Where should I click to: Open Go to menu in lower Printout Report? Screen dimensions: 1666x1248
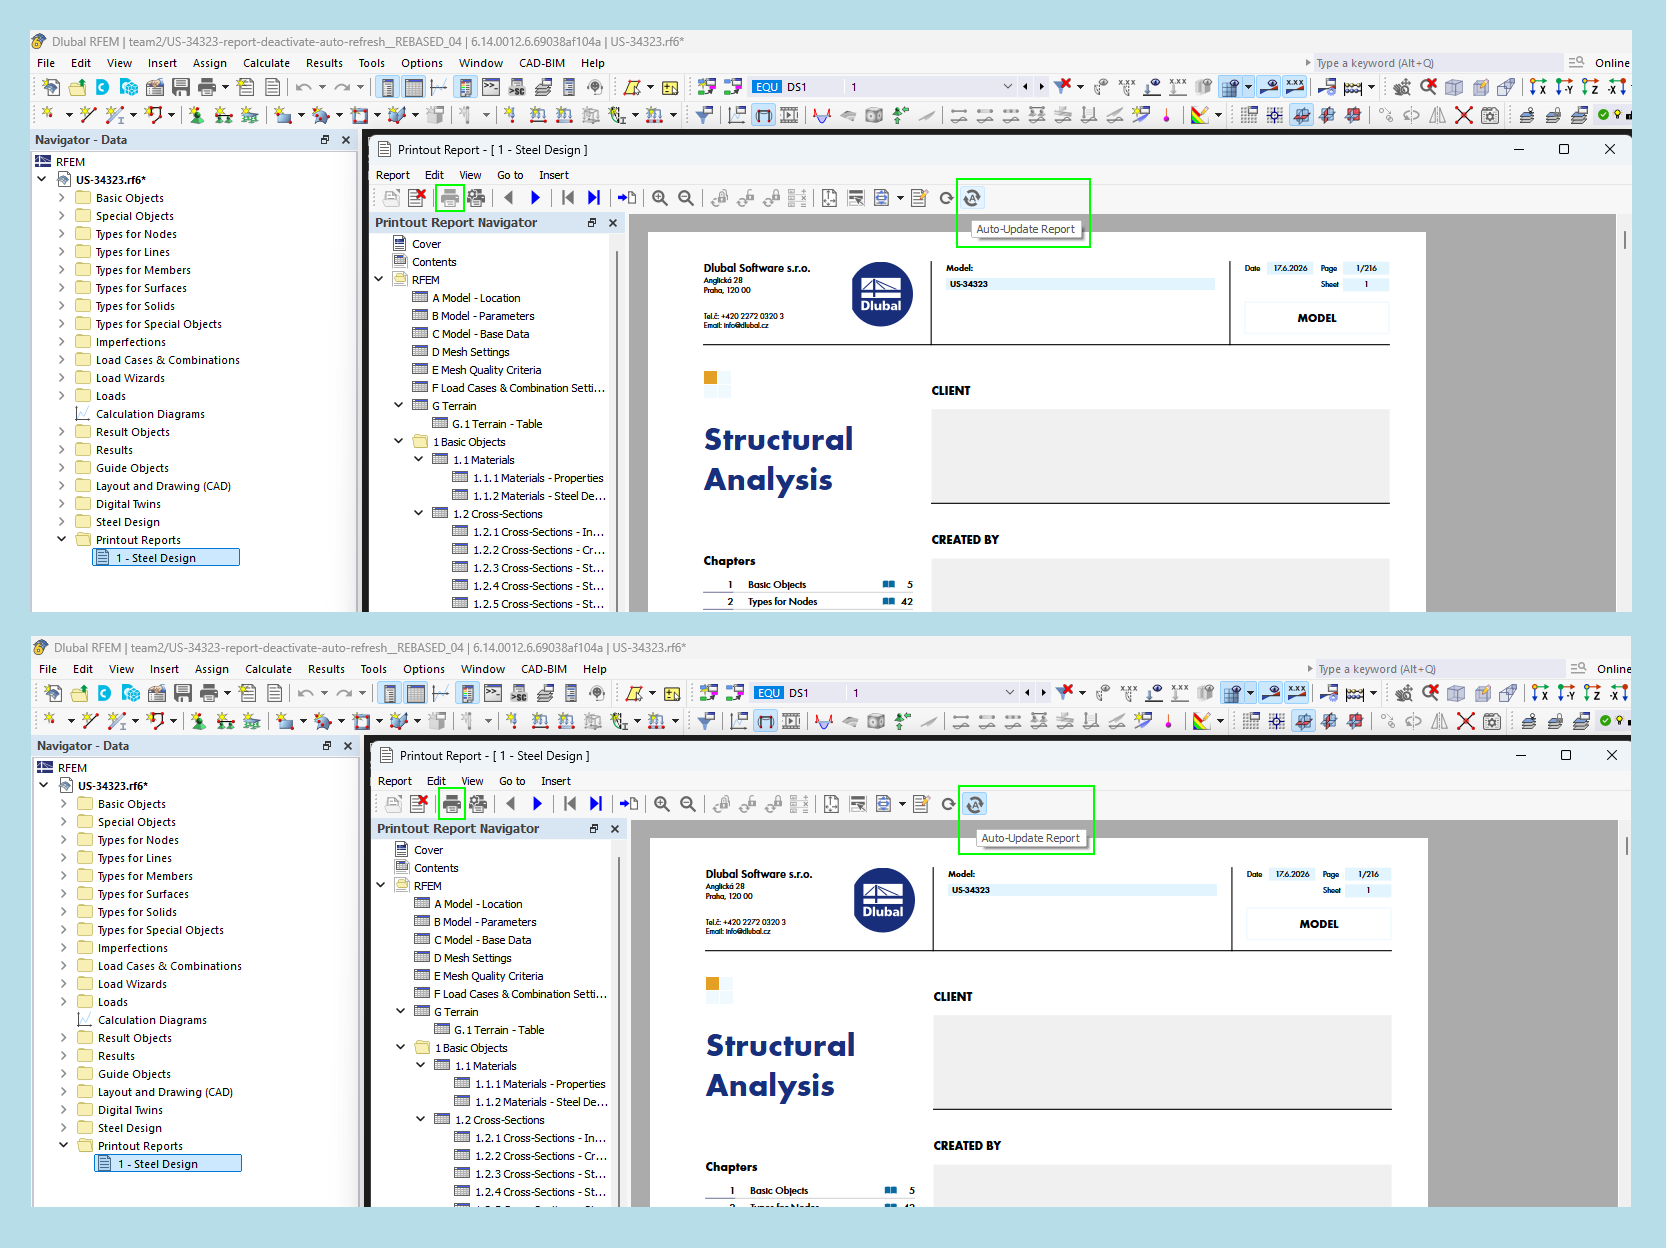[x=512, y=781]
